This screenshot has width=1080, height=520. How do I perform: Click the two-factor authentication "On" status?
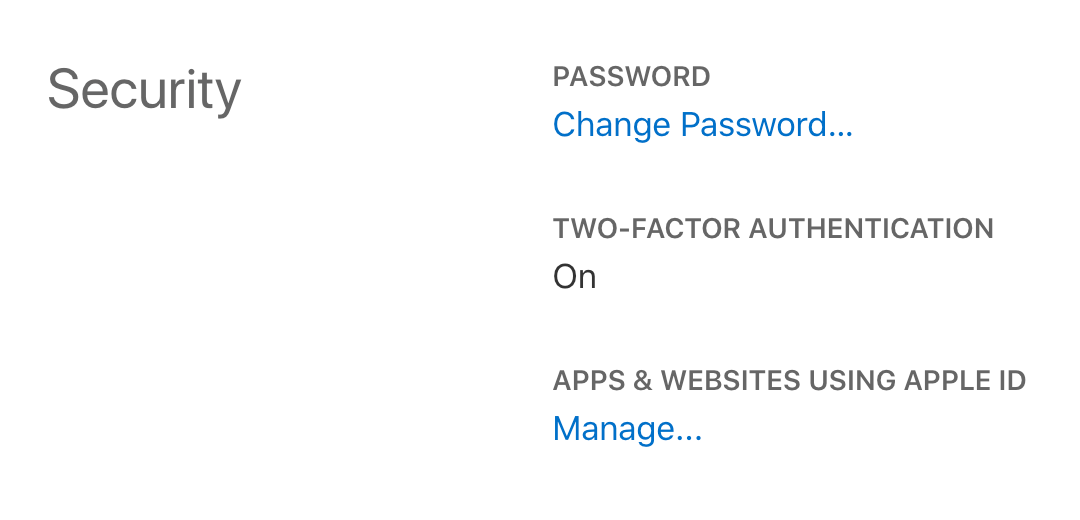(x=574, y=276)
